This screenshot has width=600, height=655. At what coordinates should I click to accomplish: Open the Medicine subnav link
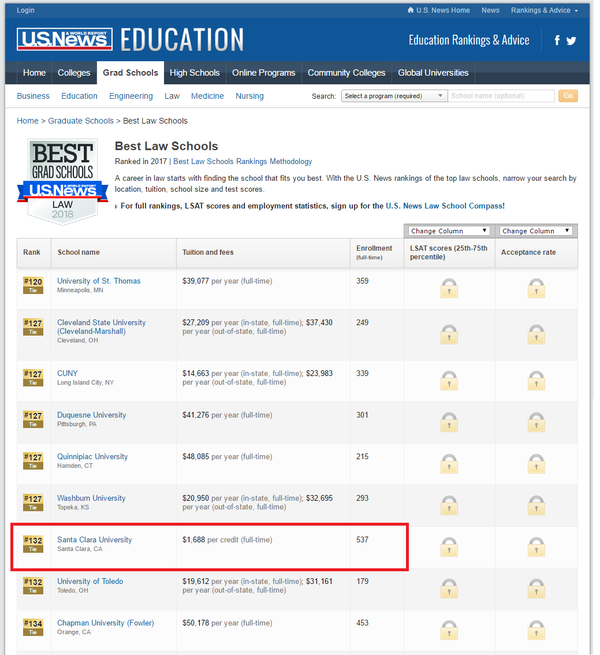[207, 96]
